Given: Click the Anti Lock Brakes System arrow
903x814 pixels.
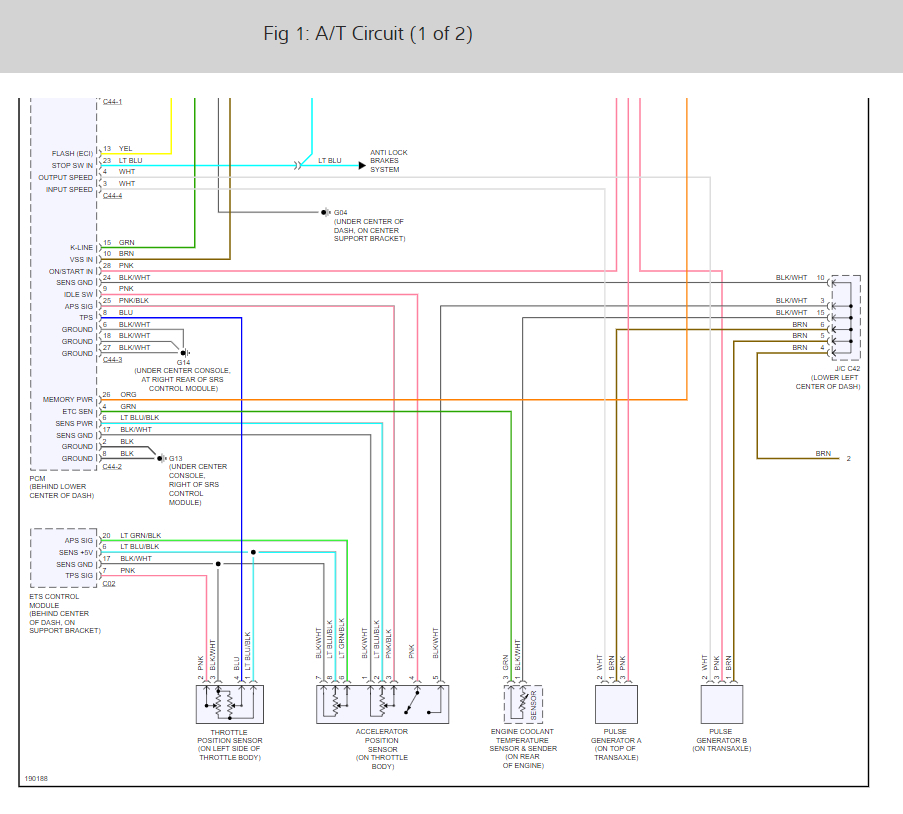Looking at the screenshot, I should click(x=362, y=166).
